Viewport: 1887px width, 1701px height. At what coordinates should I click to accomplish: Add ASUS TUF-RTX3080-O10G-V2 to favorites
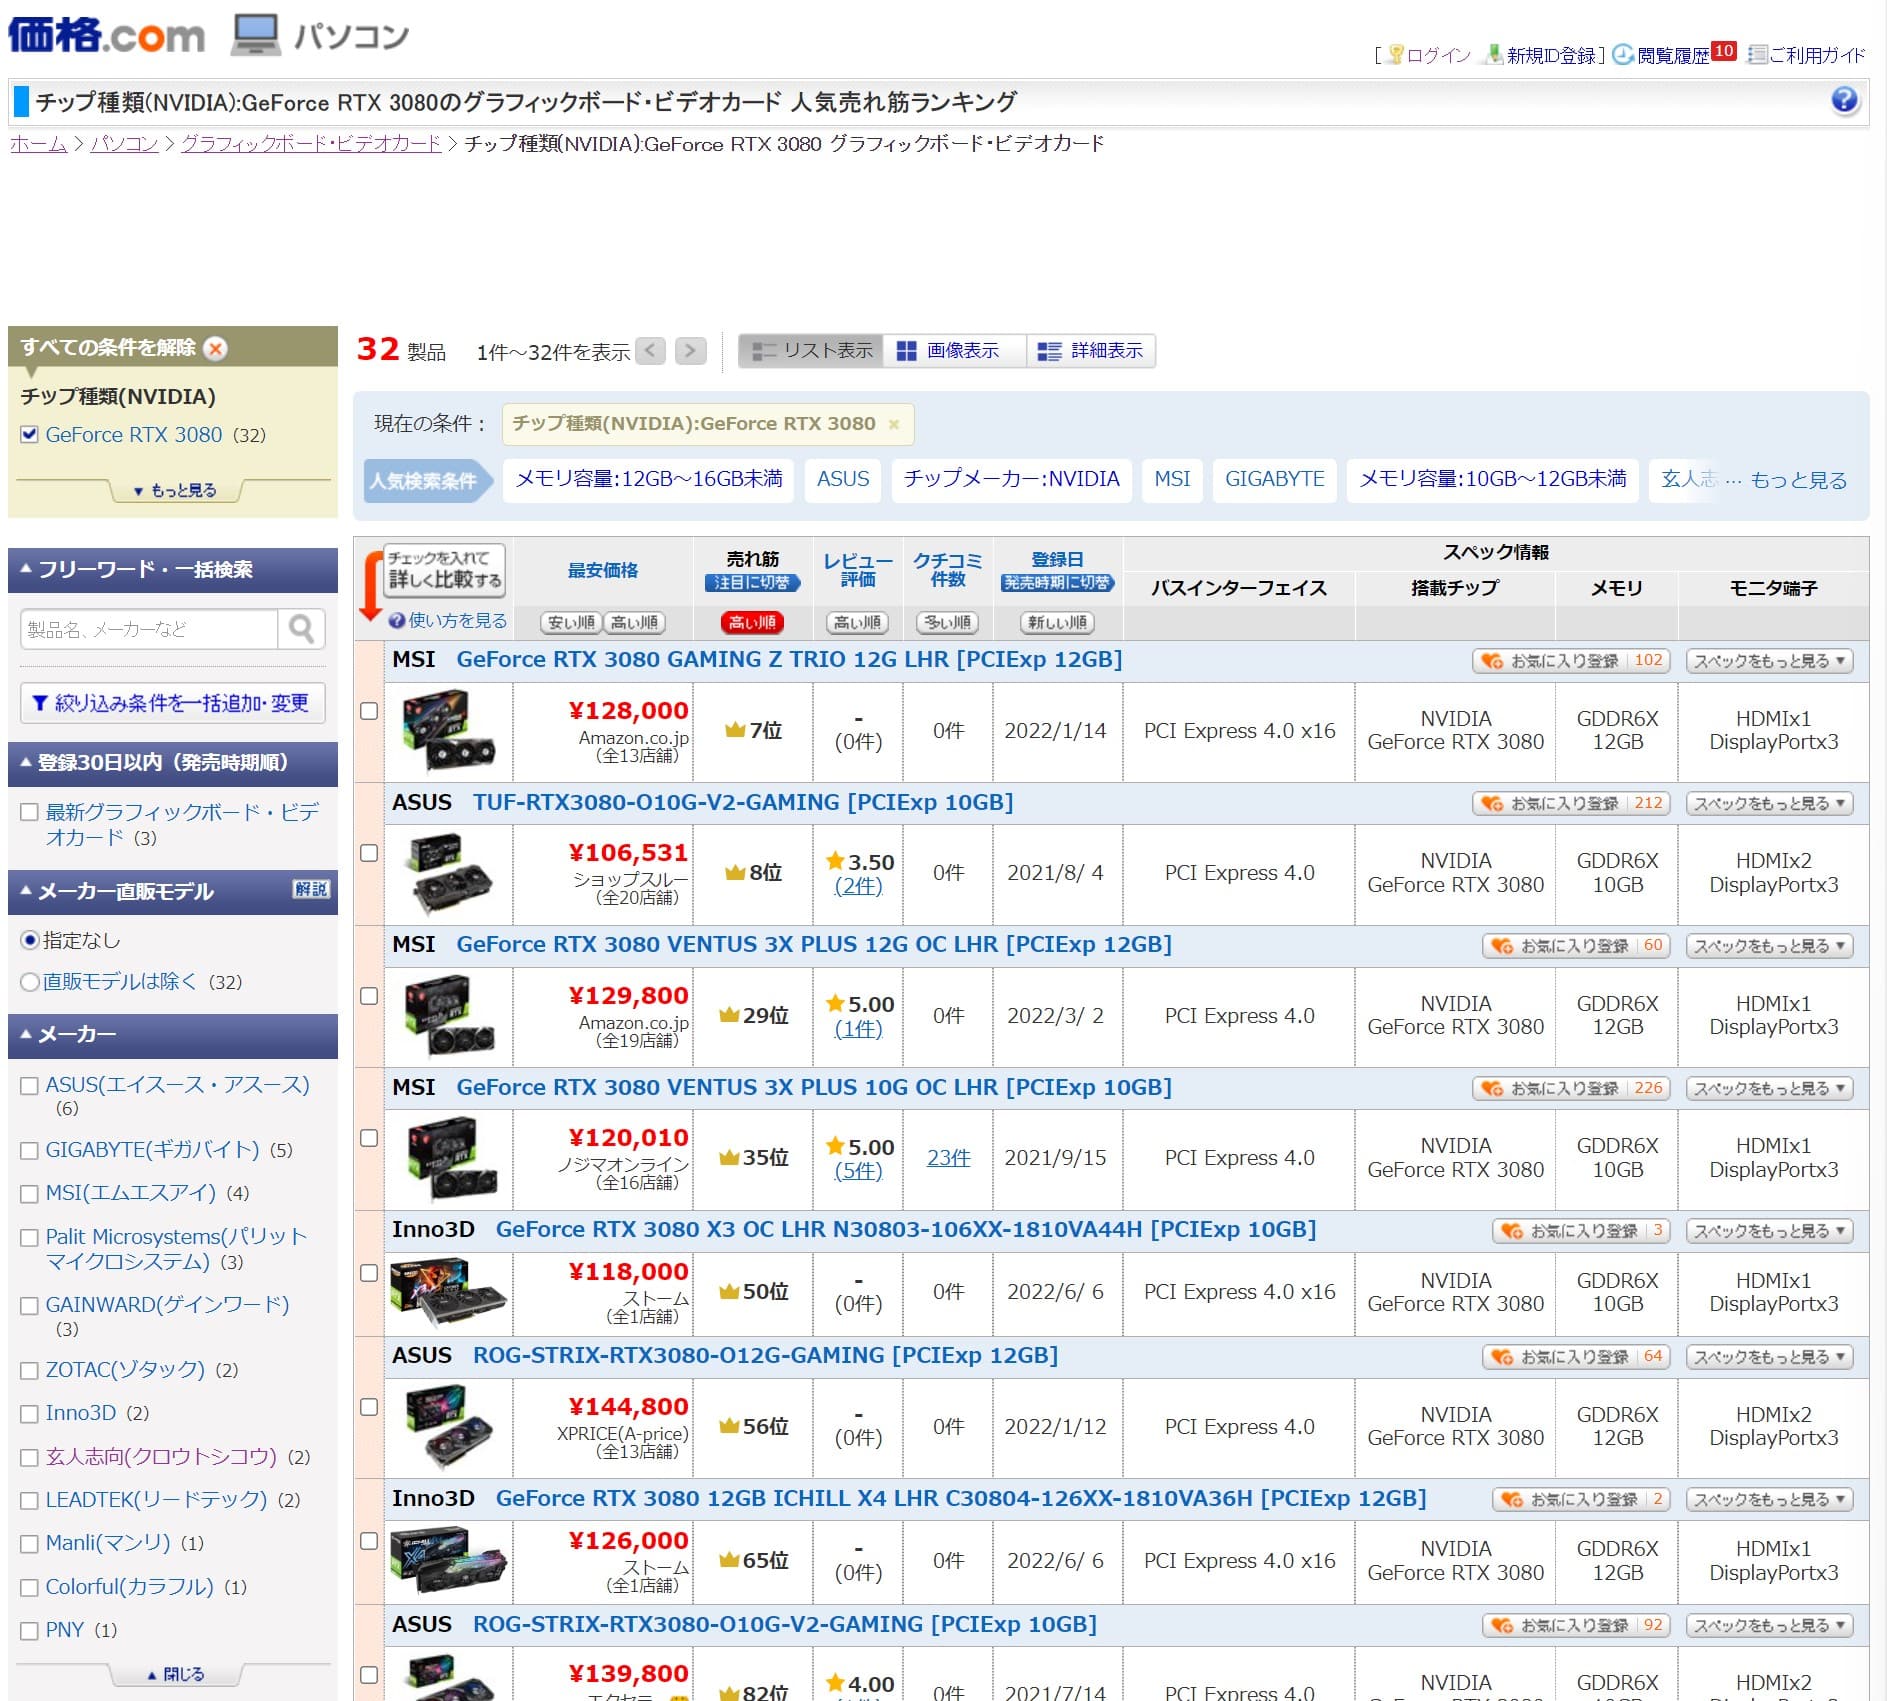1571,803
